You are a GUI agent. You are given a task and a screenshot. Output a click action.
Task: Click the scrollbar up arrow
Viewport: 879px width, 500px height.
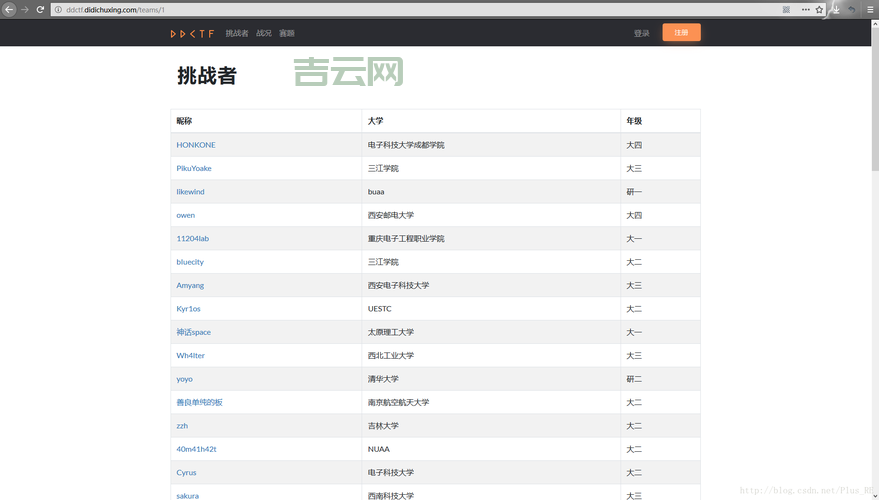tap(875, 24)
